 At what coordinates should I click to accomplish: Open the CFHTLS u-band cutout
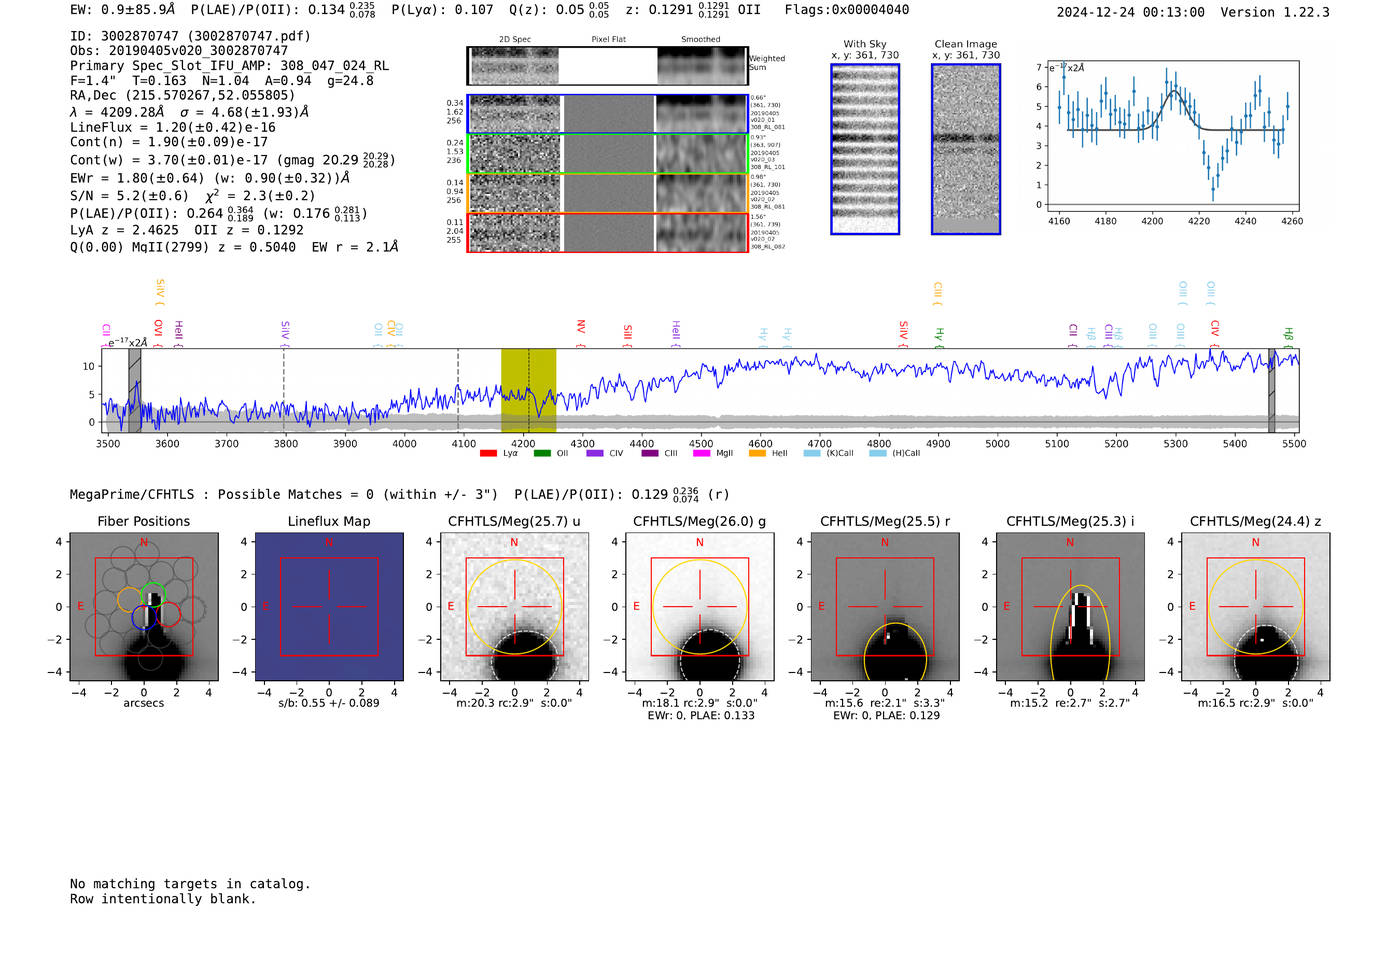(x=514, y=607)
